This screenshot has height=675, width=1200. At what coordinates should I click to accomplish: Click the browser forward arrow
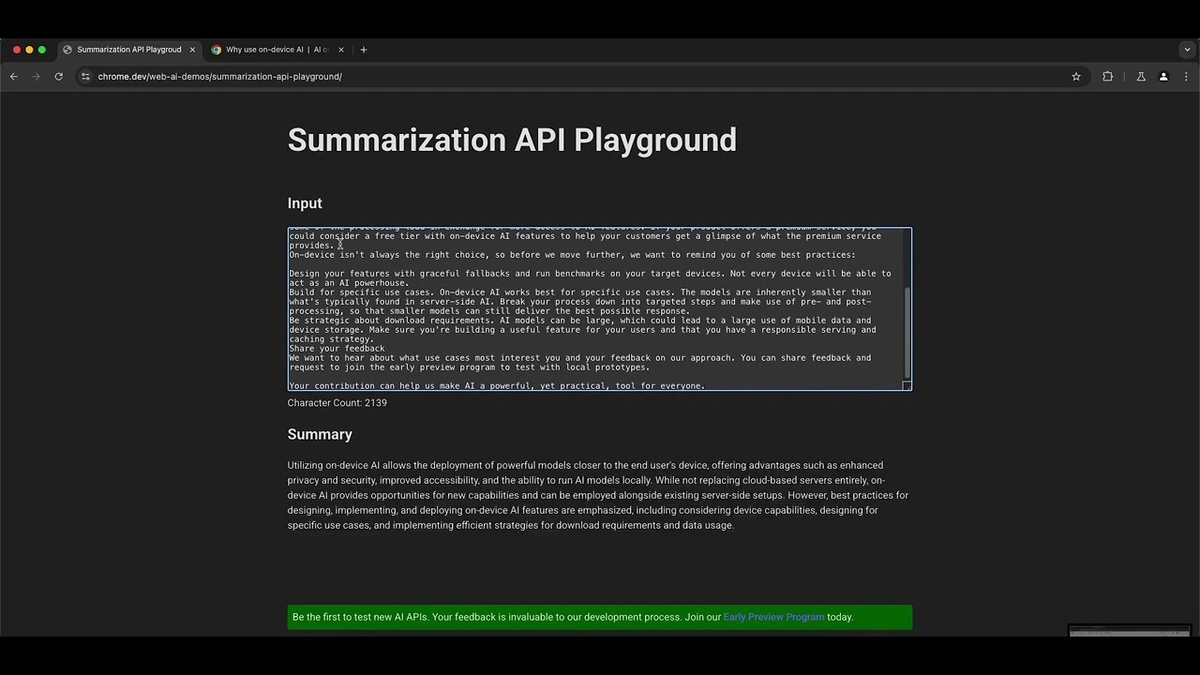click(x=36, y=76)
